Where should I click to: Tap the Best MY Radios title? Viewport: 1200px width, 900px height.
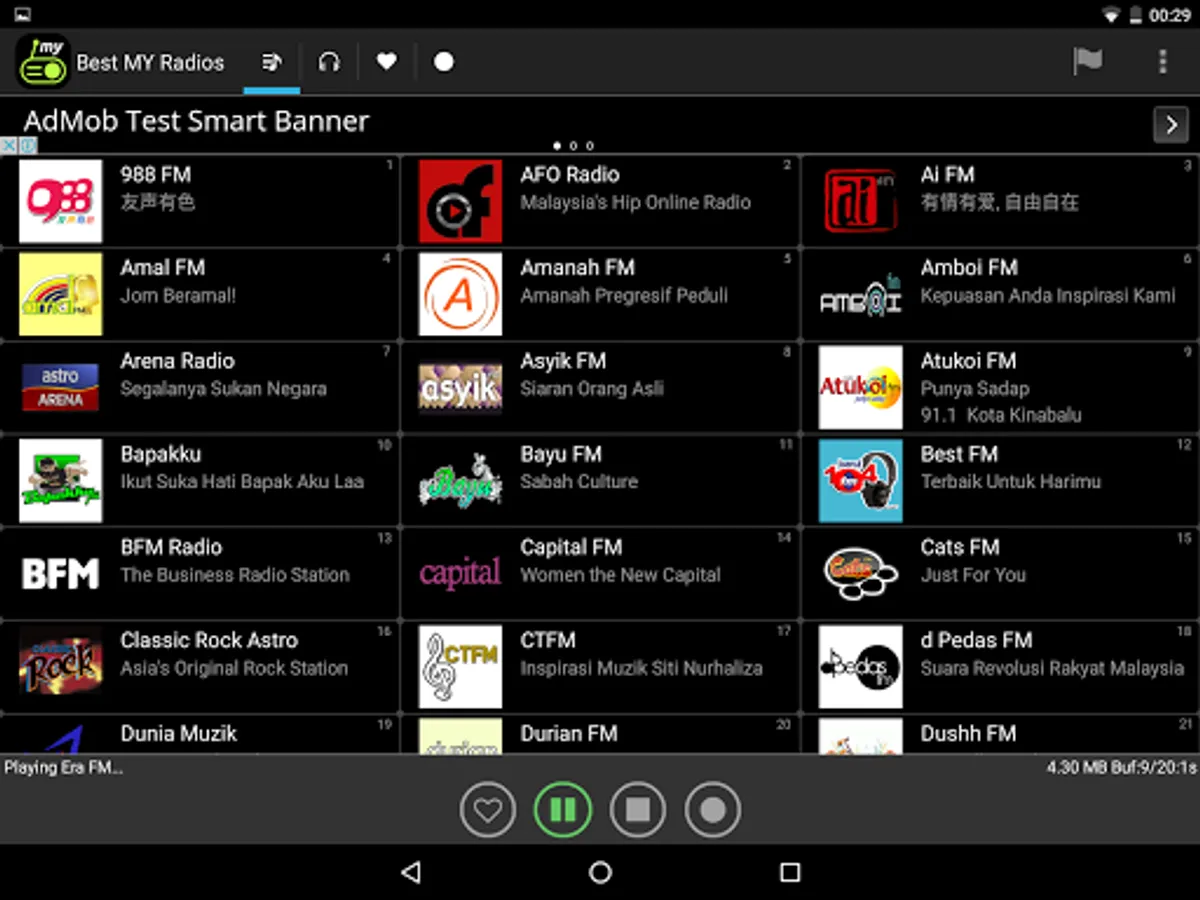click(x=150, y=62)
